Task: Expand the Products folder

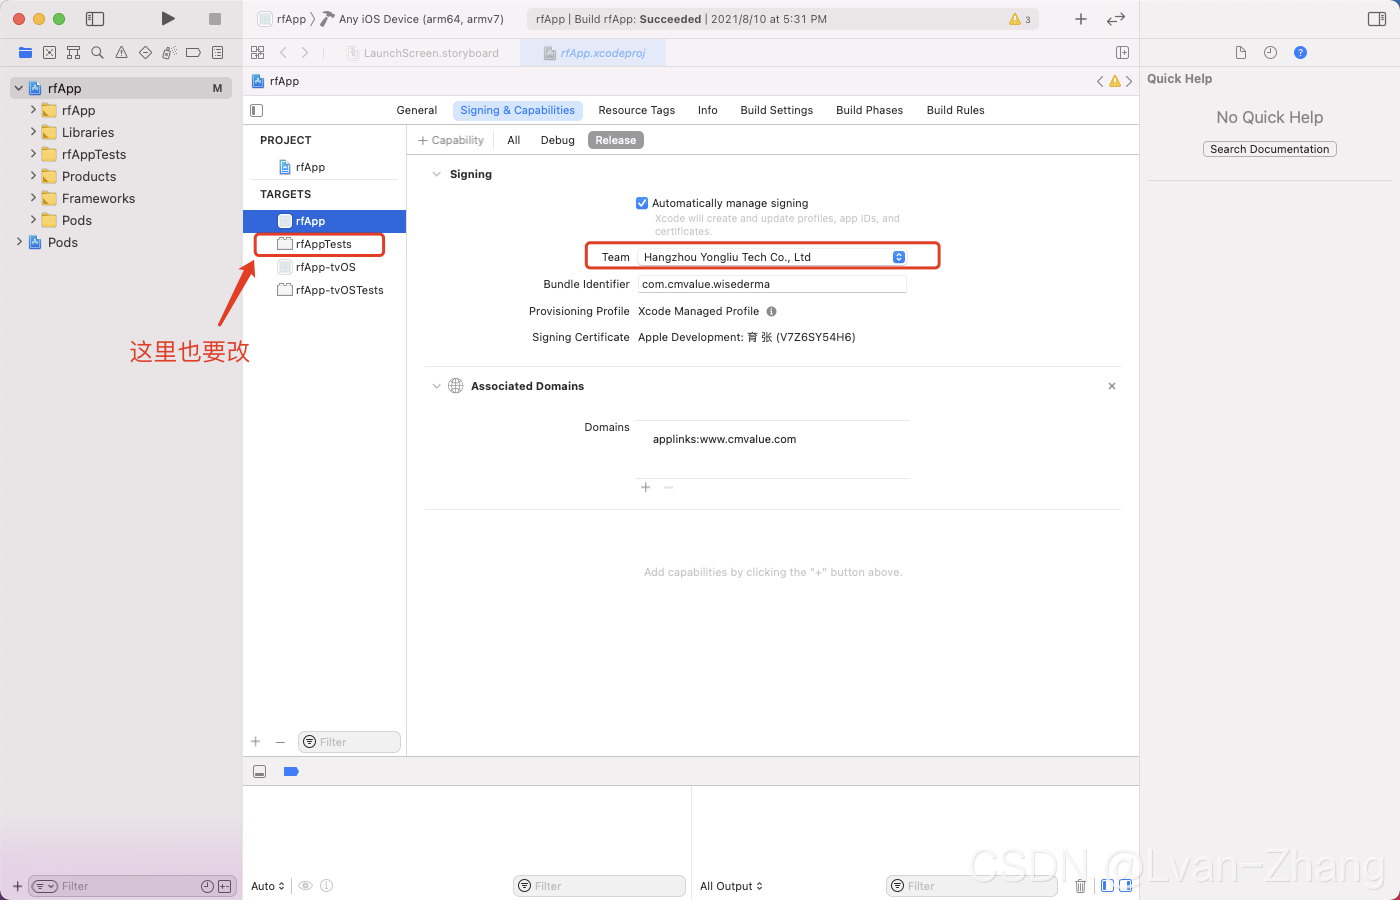Action: [33, 176]
